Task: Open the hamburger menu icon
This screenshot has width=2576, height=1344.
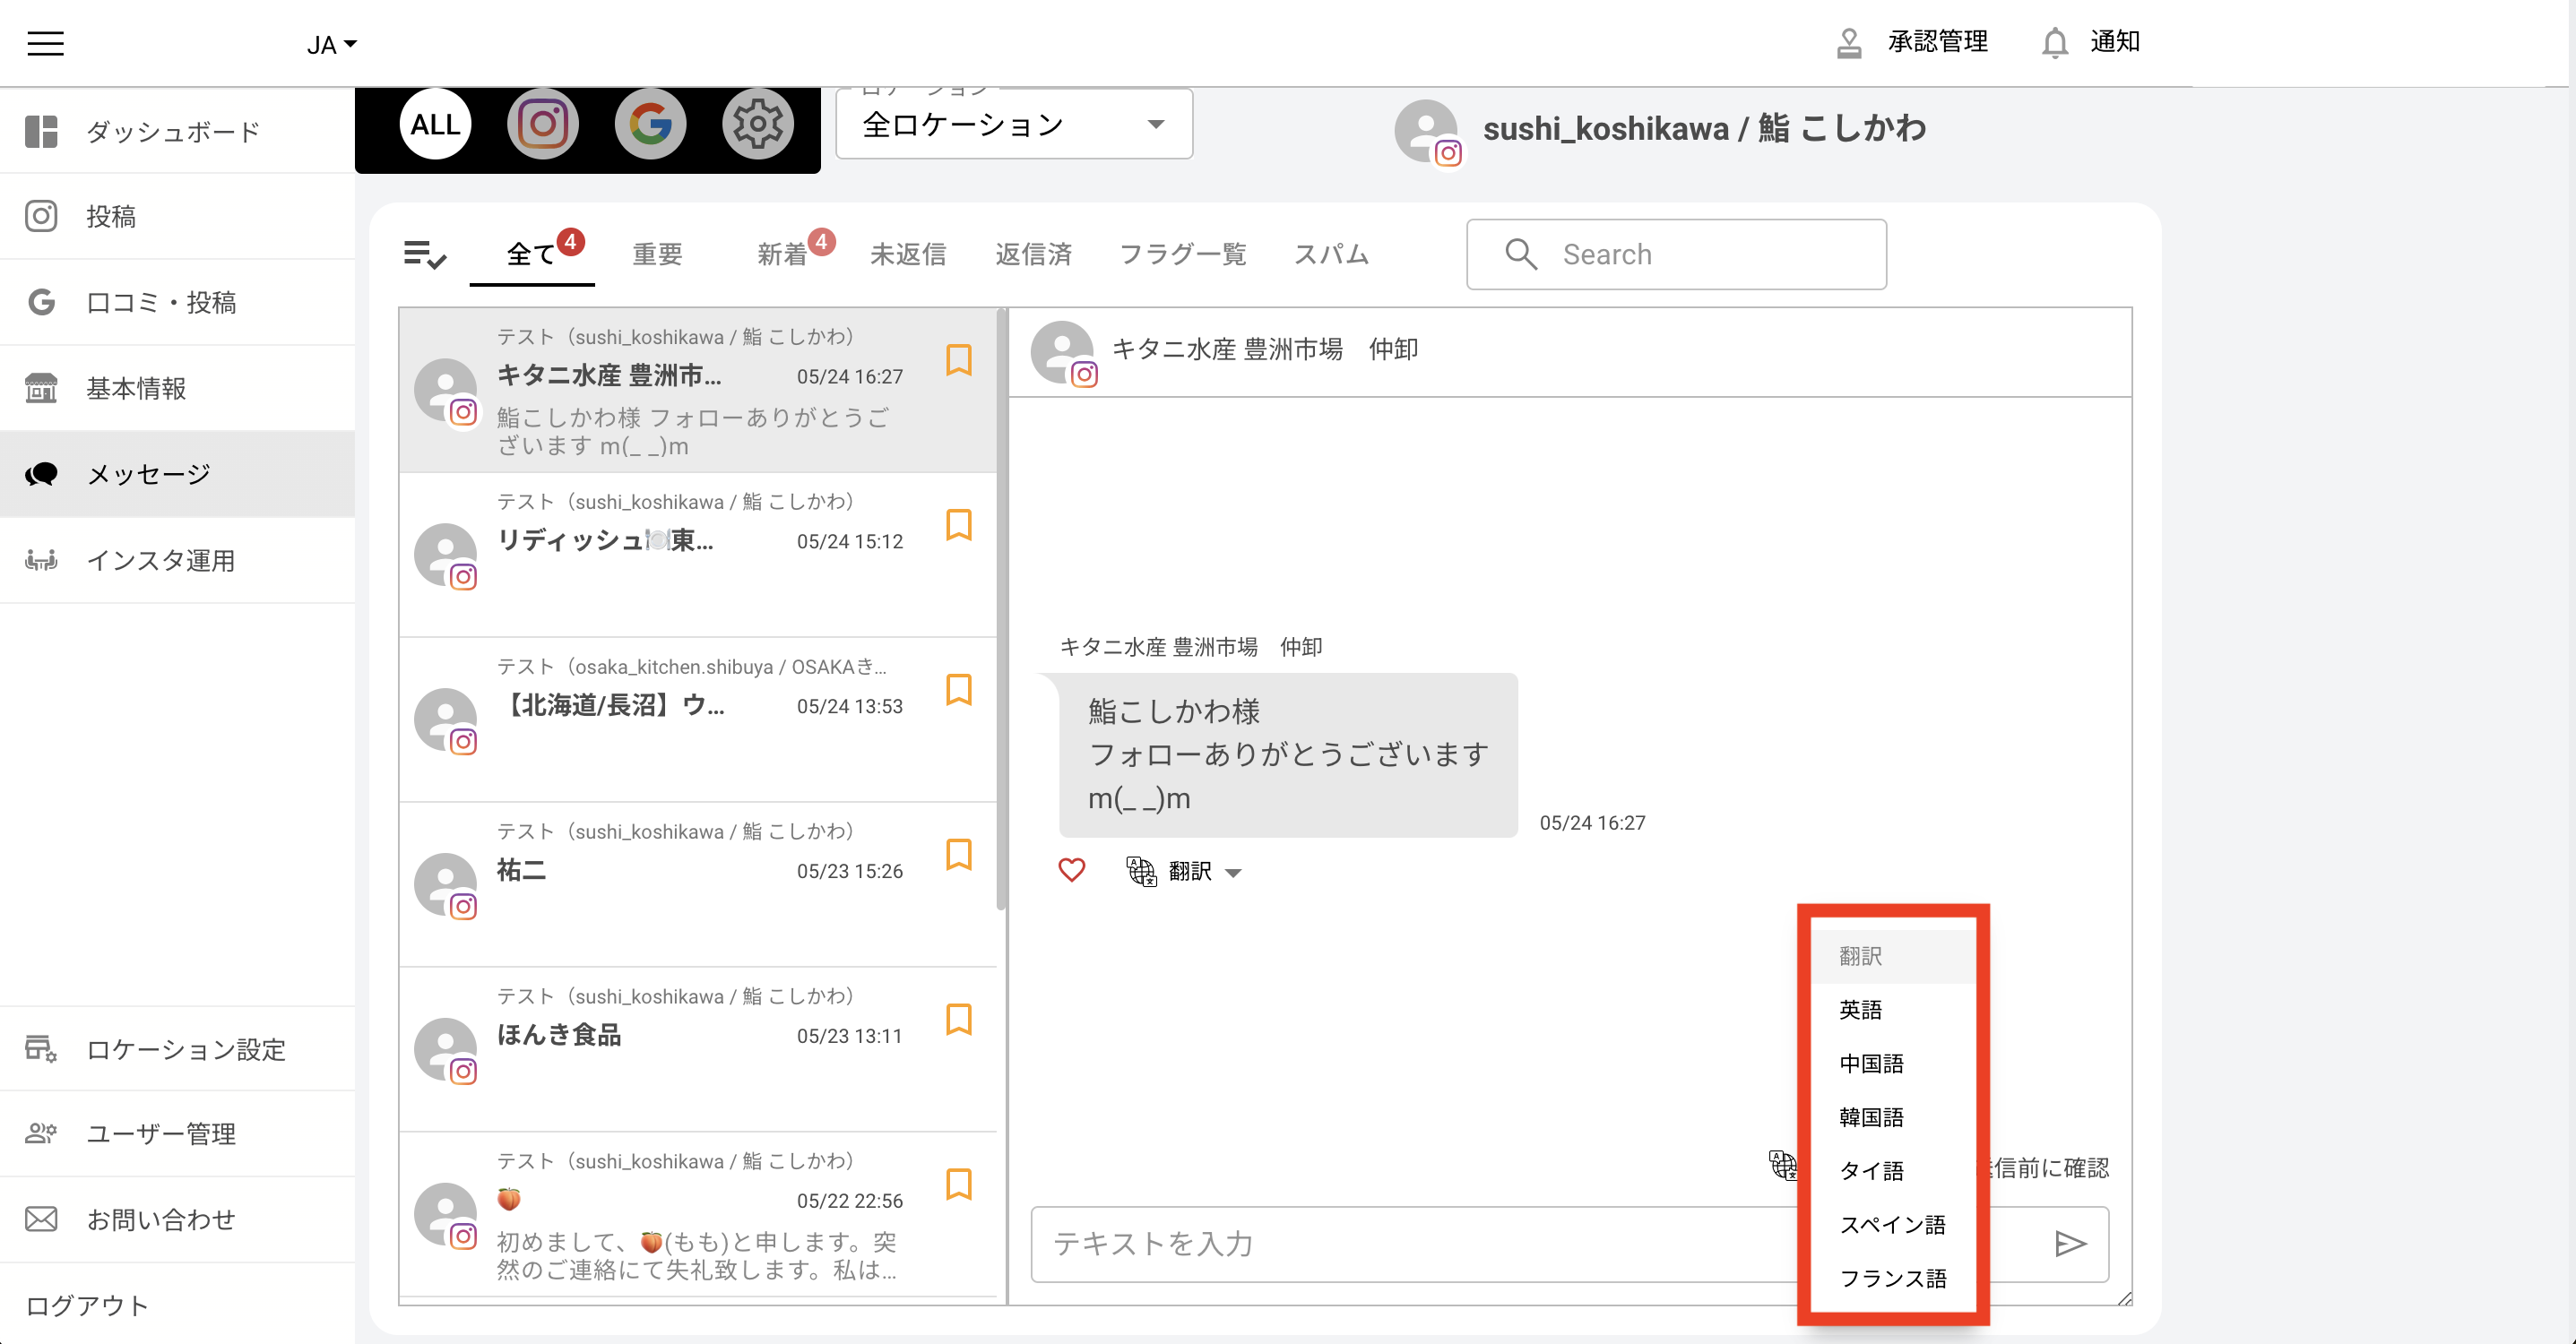Action: [45, 43]
